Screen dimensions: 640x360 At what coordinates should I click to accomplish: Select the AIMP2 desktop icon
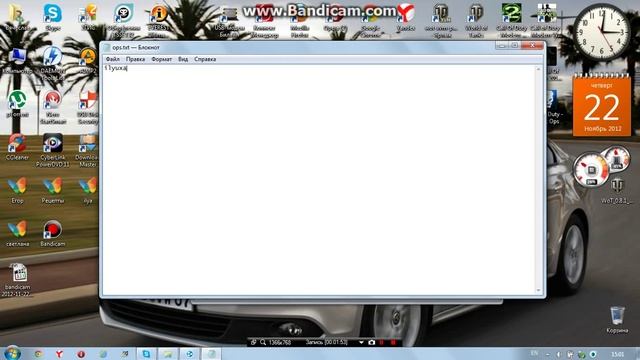pyautogui.click(x=88, y=61)
